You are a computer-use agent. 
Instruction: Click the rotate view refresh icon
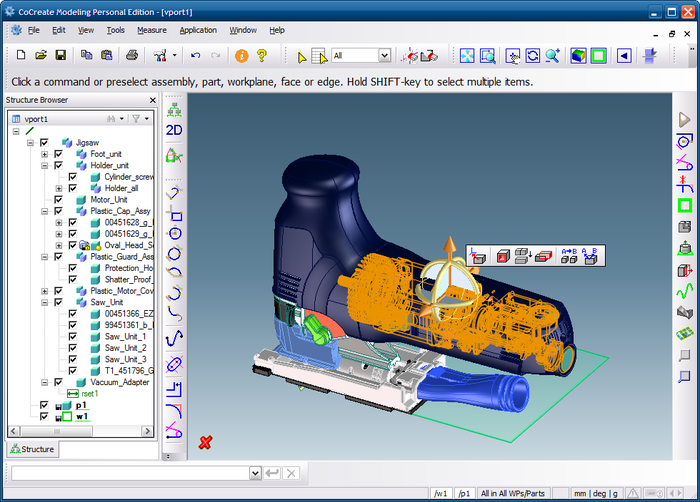(533, 56)
